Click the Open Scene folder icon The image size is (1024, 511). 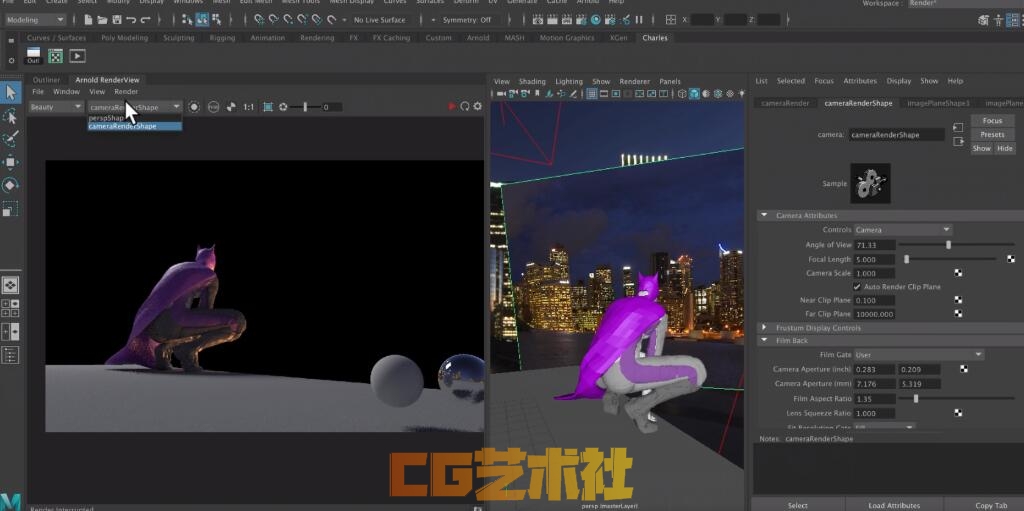coord(103,20)
